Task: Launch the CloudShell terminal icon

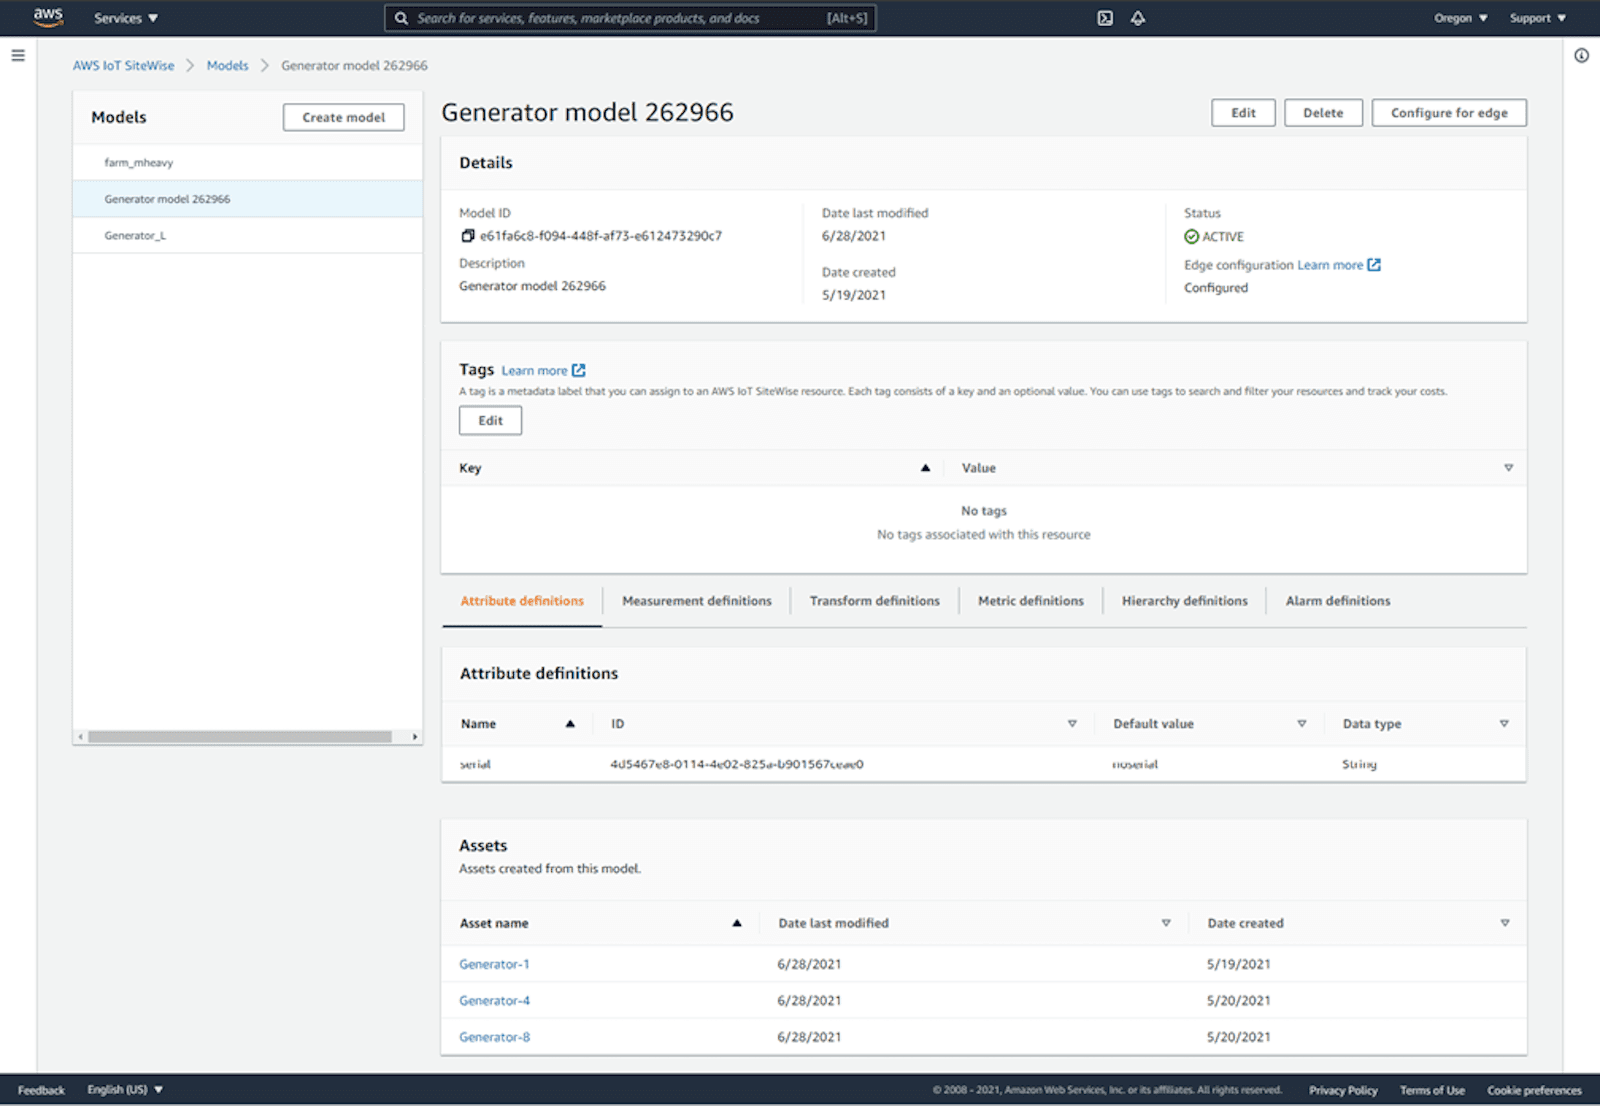Action: pyautogui.click(x=1105, y=18)
